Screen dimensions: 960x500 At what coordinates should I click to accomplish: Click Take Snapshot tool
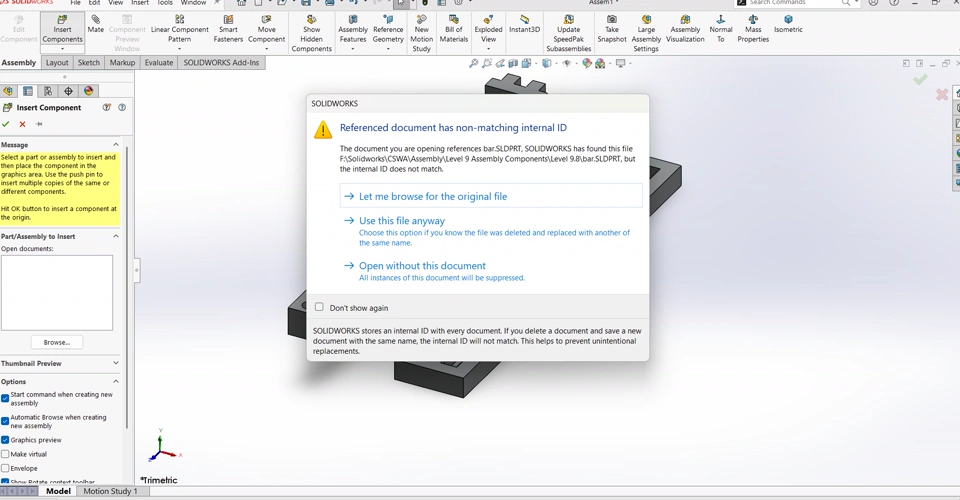[612, 29]
